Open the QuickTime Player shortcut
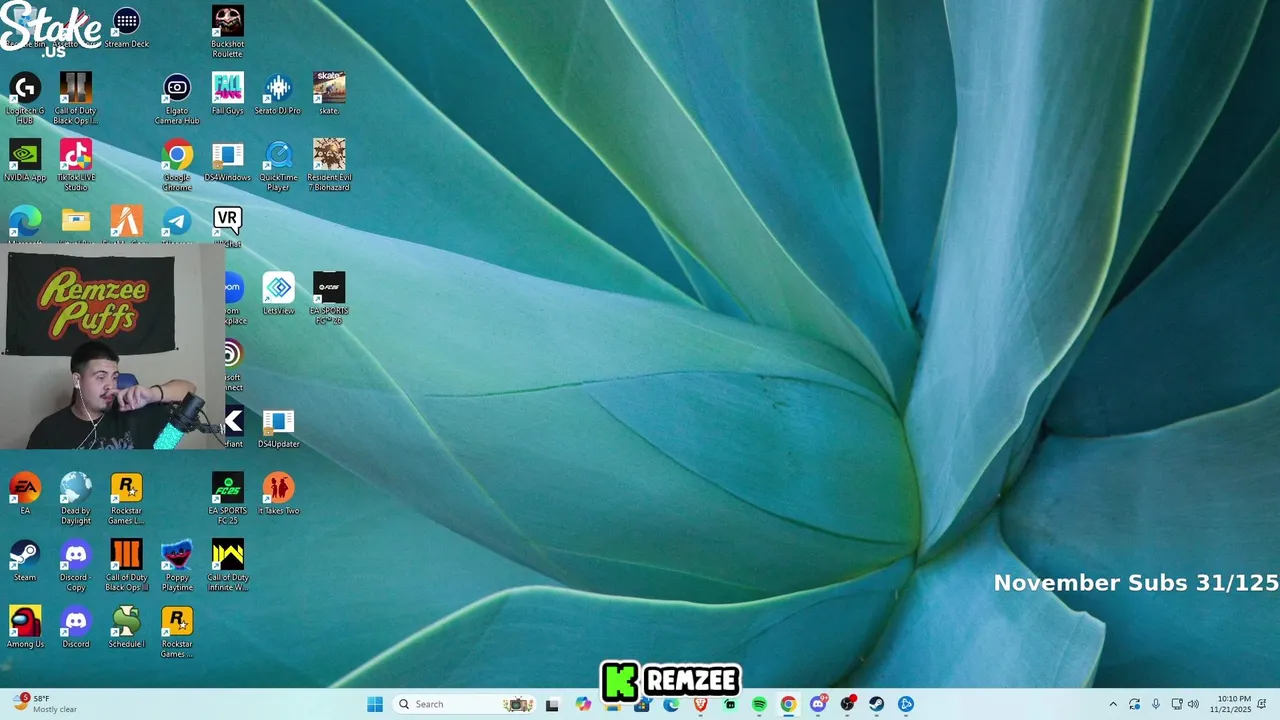This screenshot has height=720, width=1280. [278, 166]
